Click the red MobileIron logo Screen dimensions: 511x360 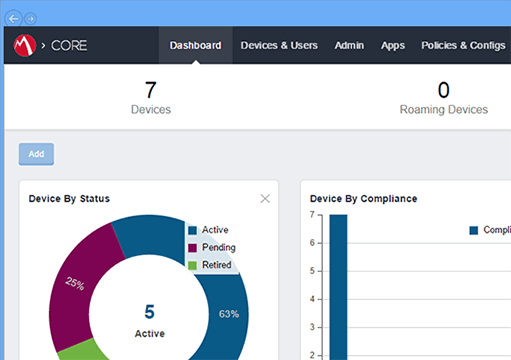[25, 45]
